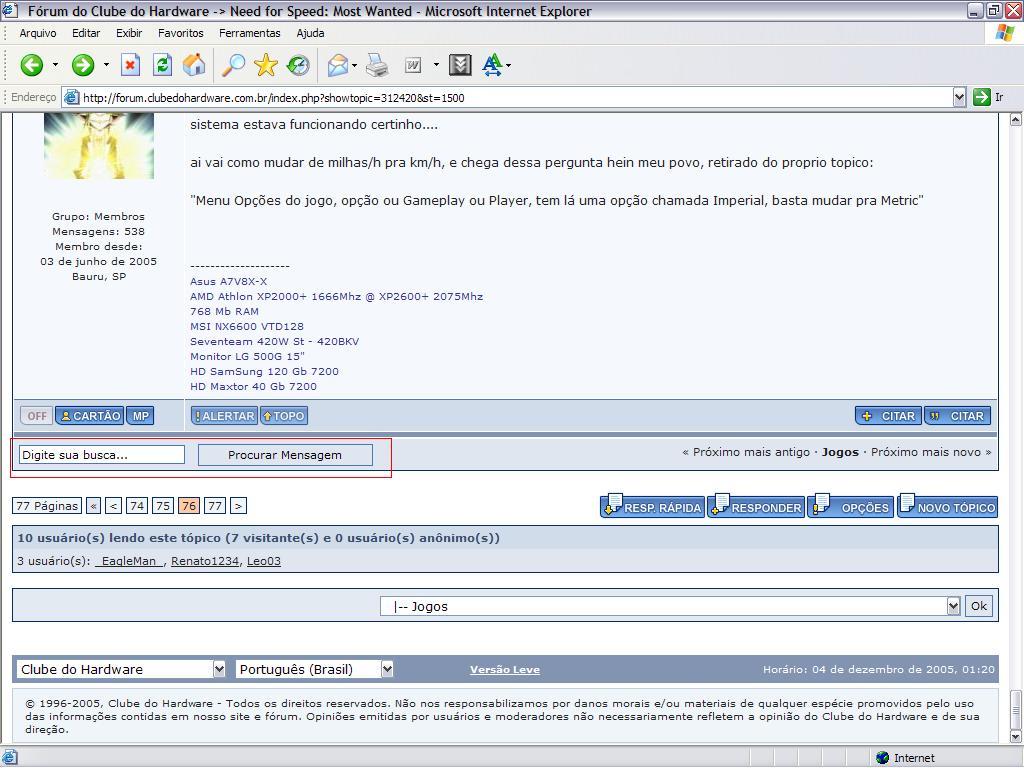Screen dimensions: 1024x768
Task: Click the Jogos forum link
Action: pos(840,452)
